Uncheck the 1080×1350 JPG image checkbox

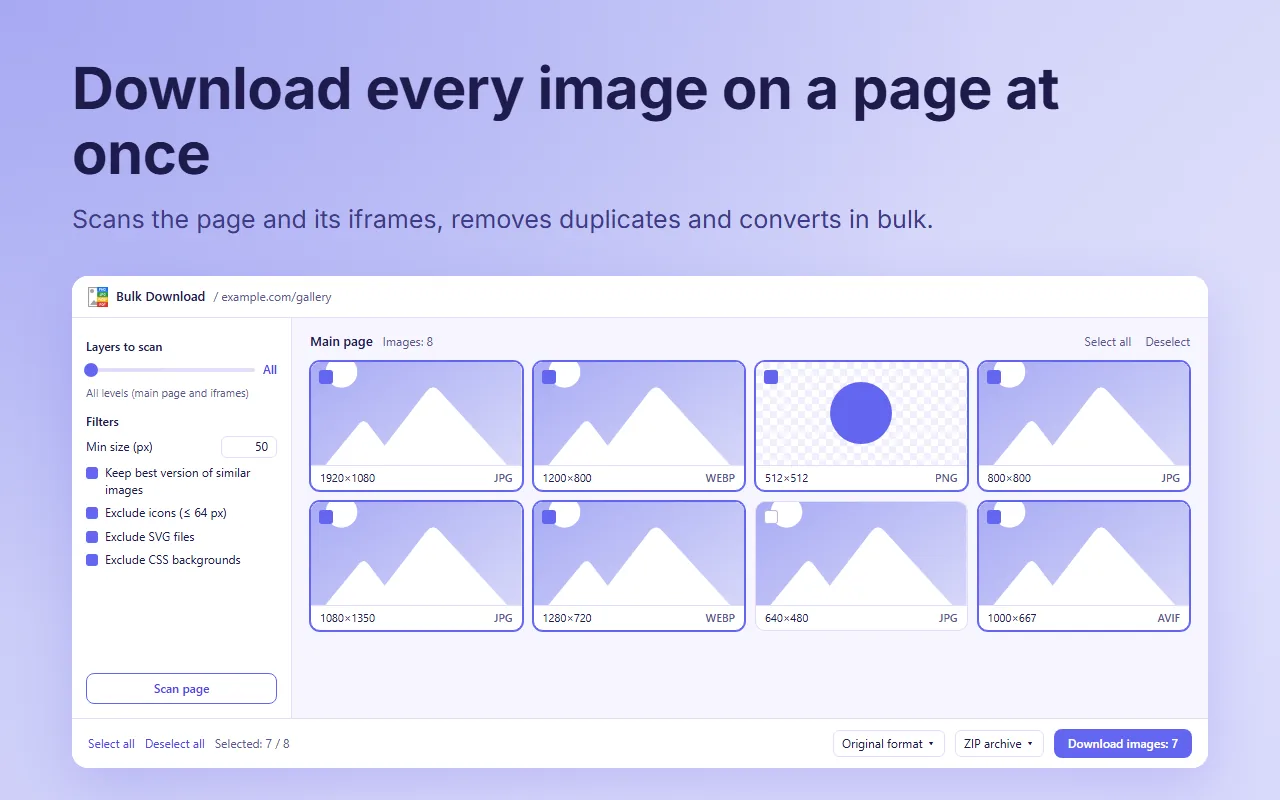[326, 517]
